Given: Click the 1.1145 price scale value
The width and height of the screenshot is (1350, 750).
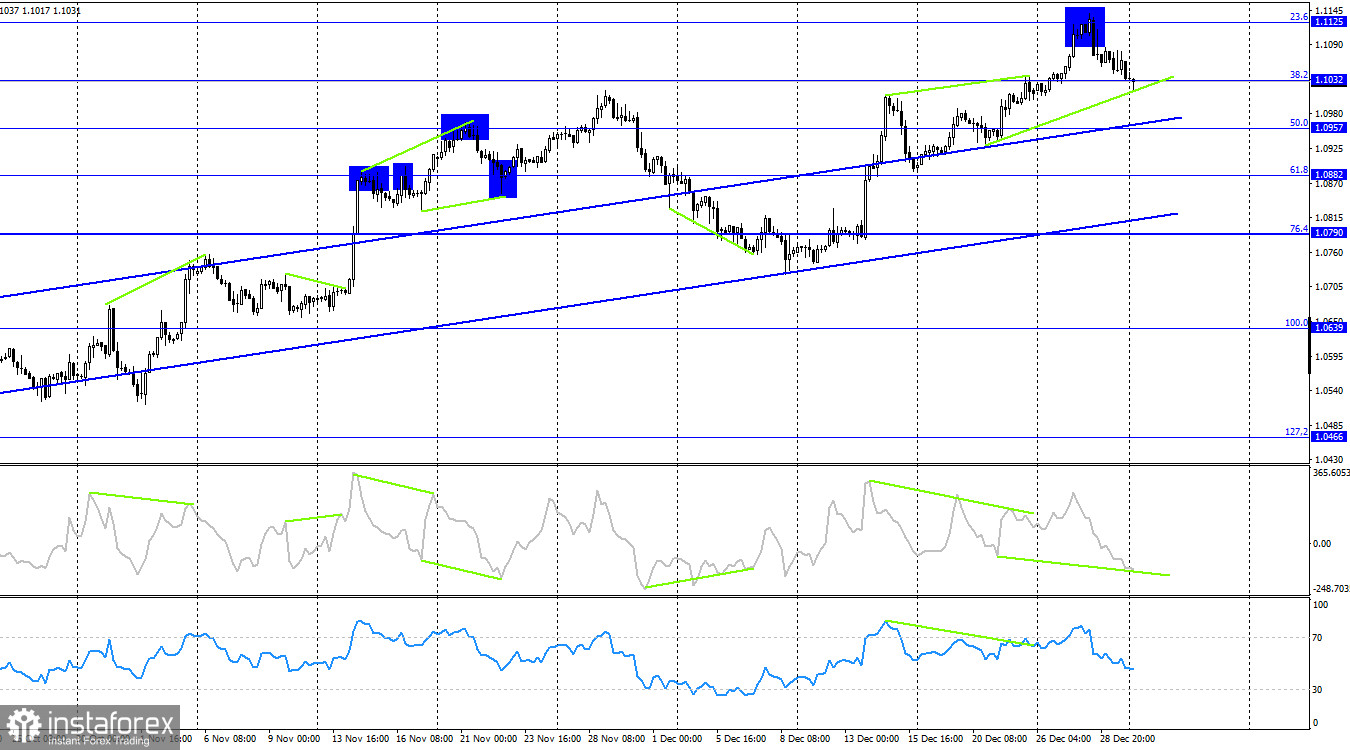Looking at the screenshot, I should pos(1330,10).
